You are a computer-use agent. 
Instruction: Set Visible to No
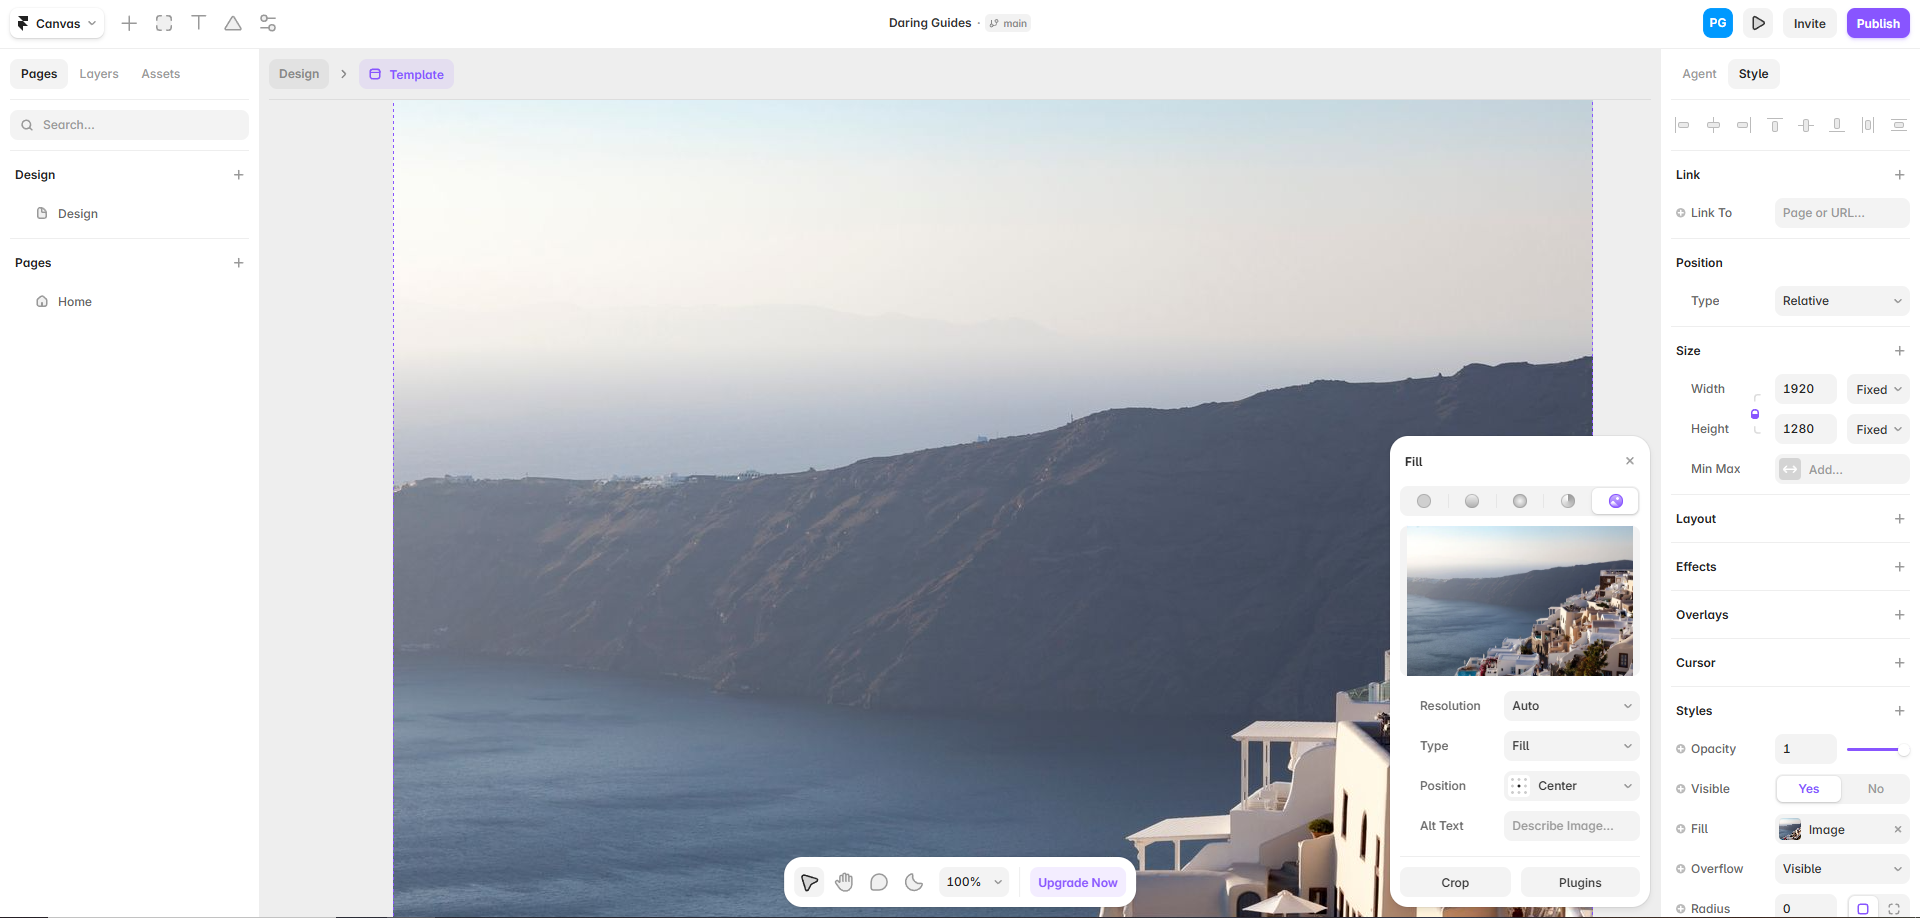tap(1876, 789)
